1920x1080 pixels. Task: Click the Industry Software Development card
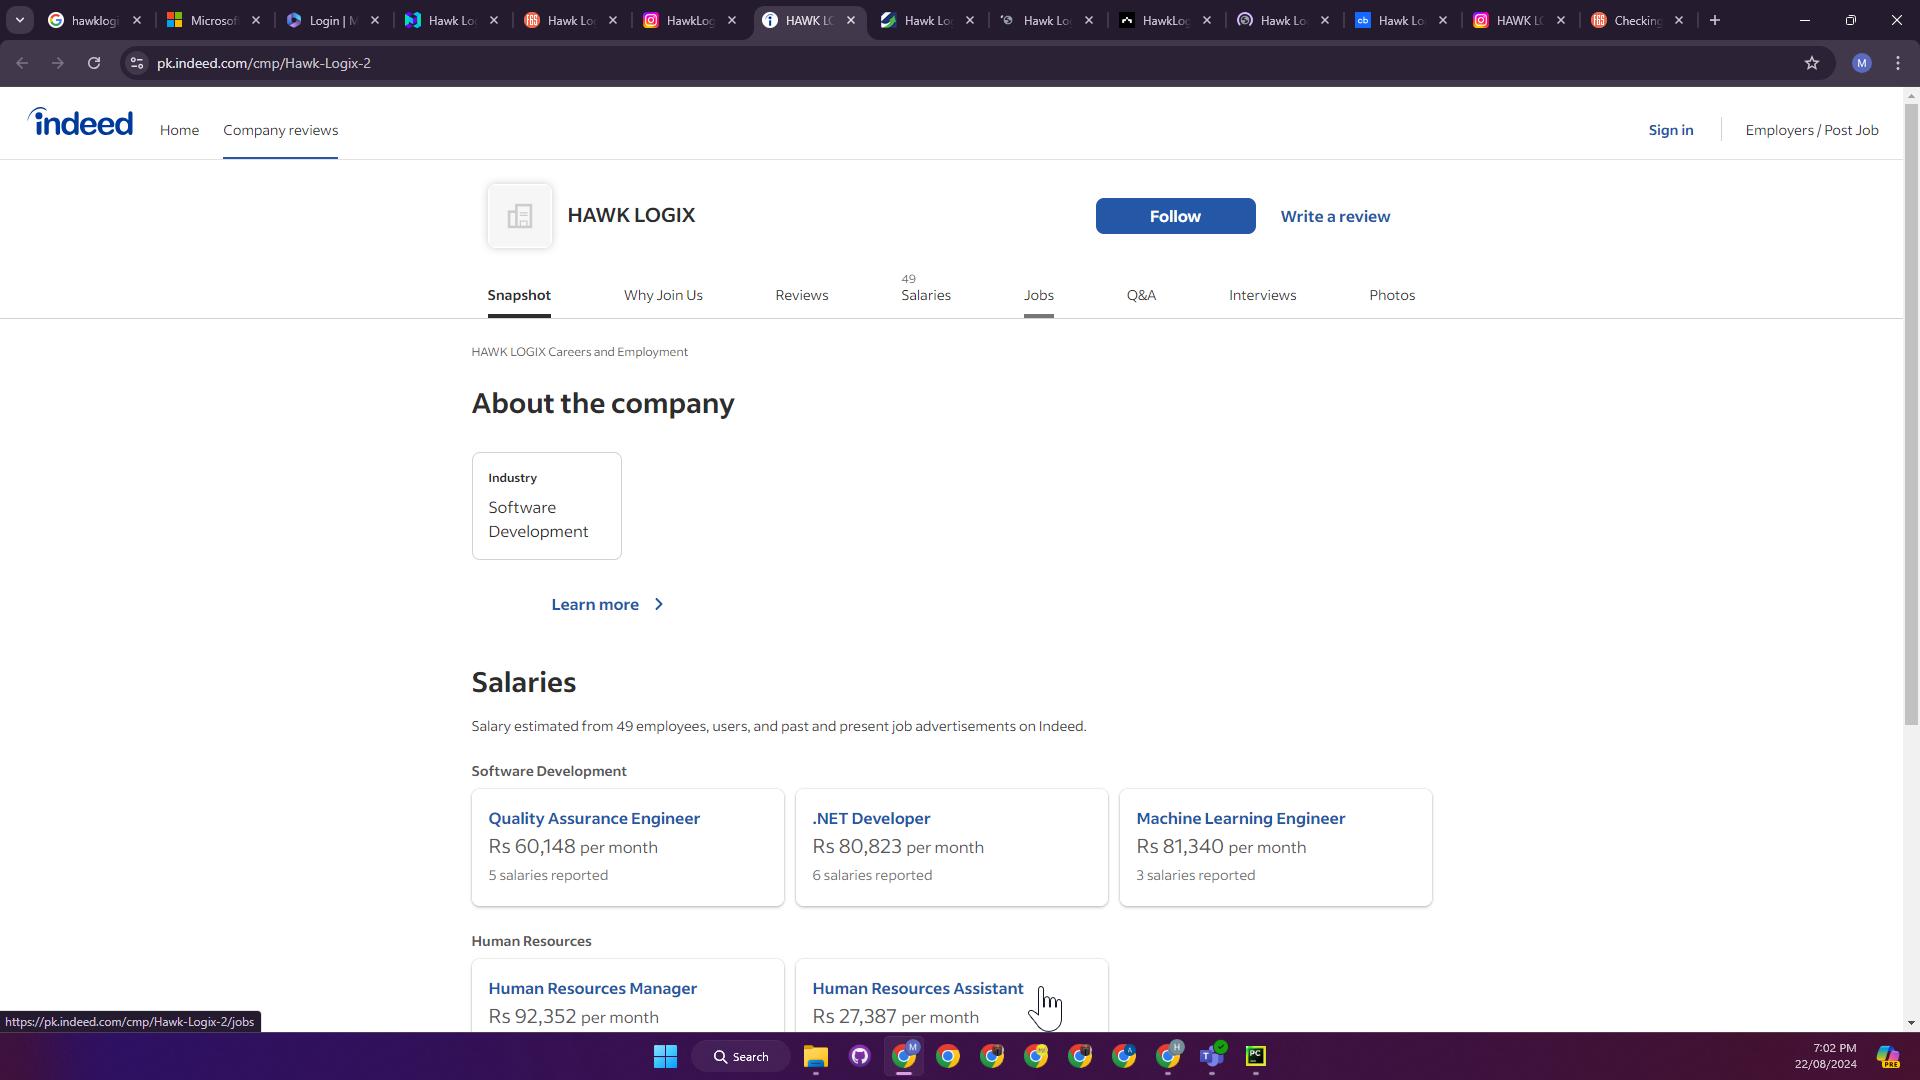point(546,506)
